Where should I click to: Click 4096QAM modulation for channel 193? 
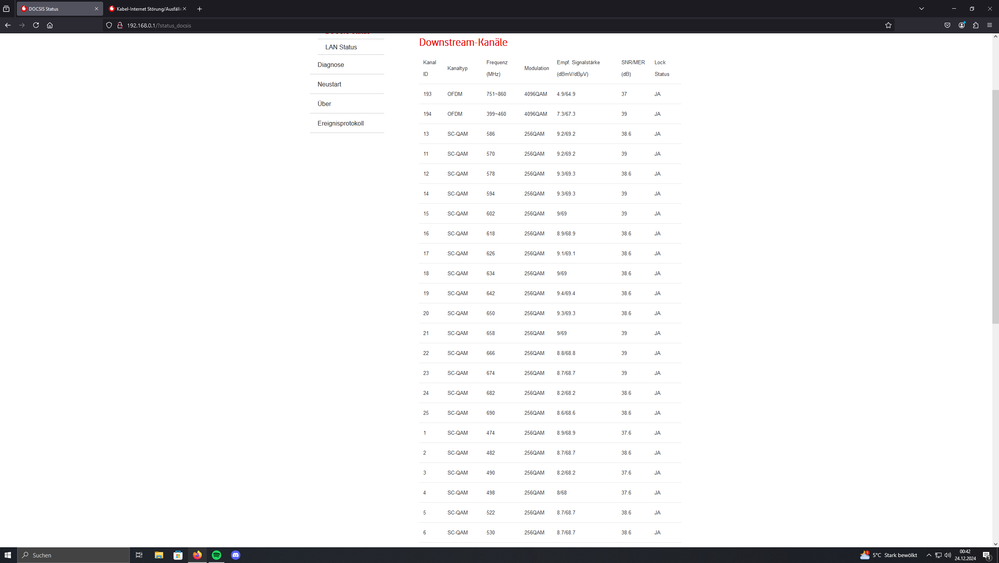pos(536,94)
